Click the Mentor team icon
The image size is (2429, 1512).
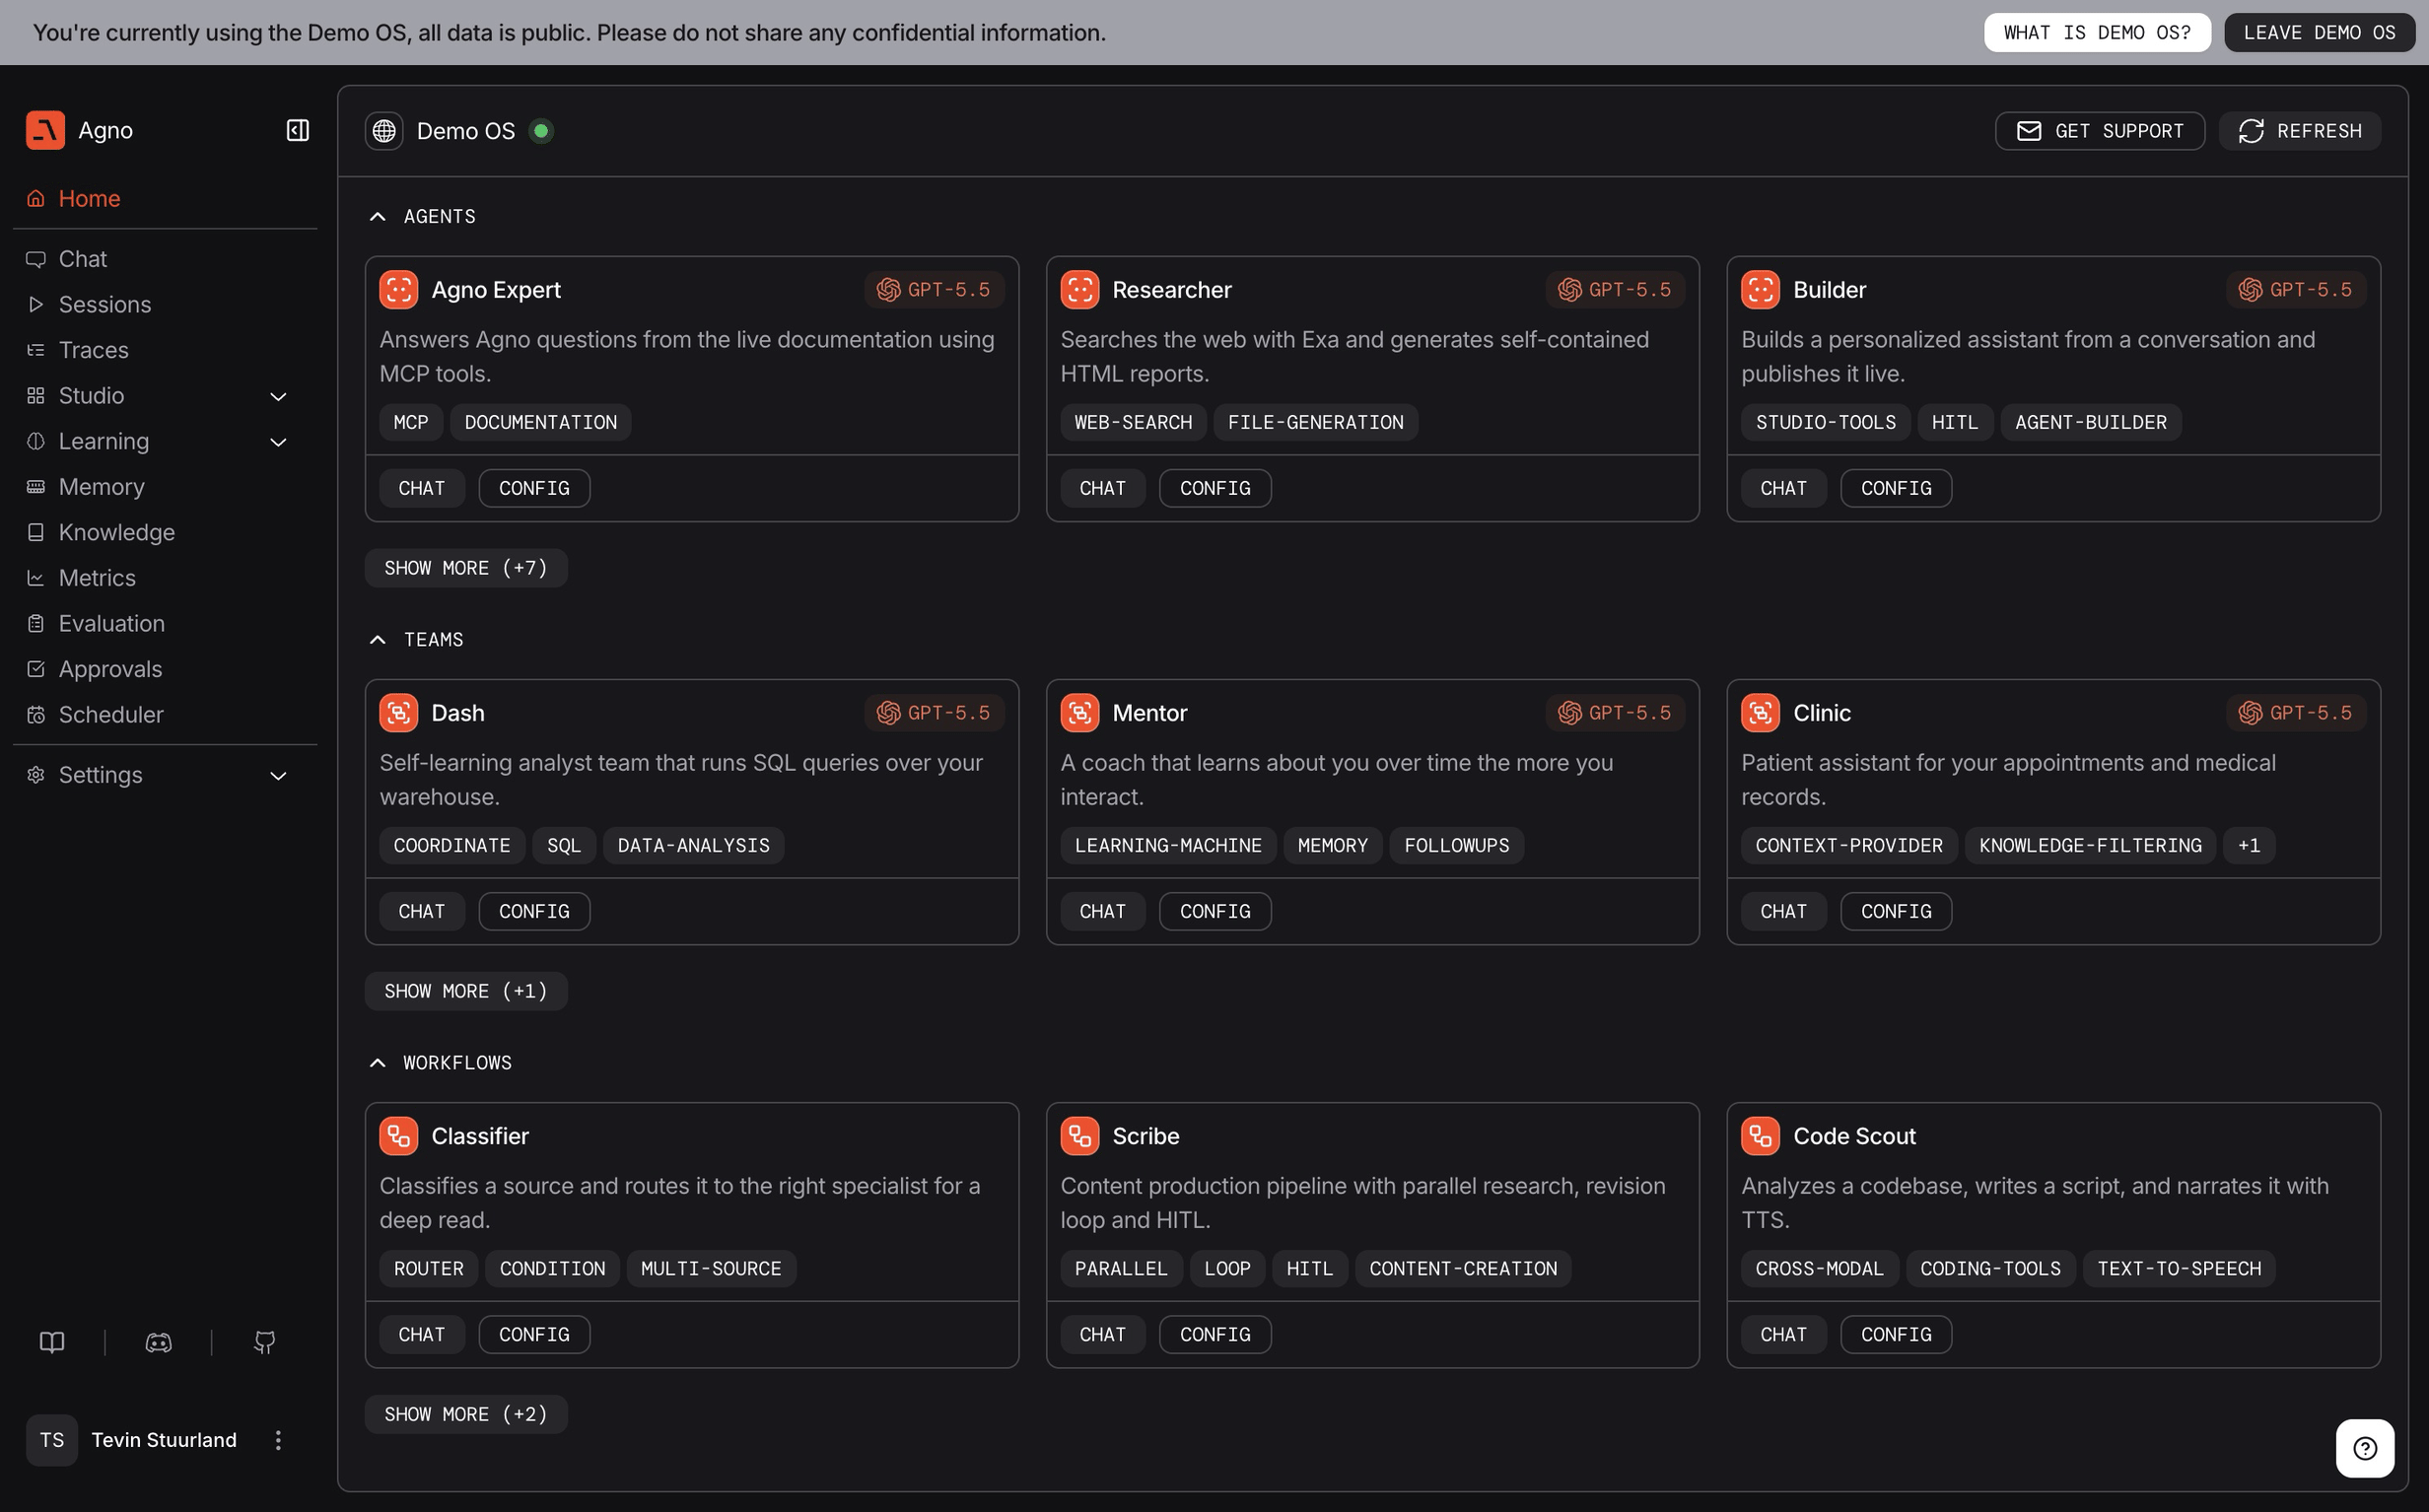pos(1079,713)
